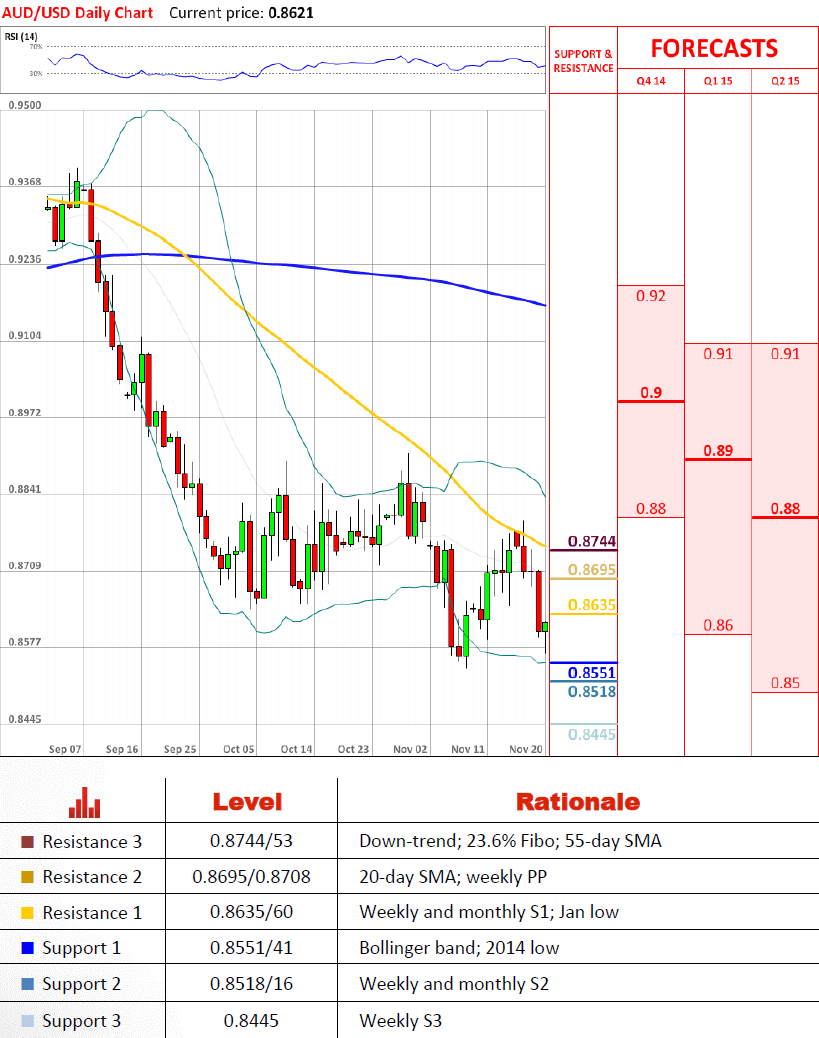The image size is (819, 1038).
Task: Click the level cell 0.8518/16
Action: 251,984
